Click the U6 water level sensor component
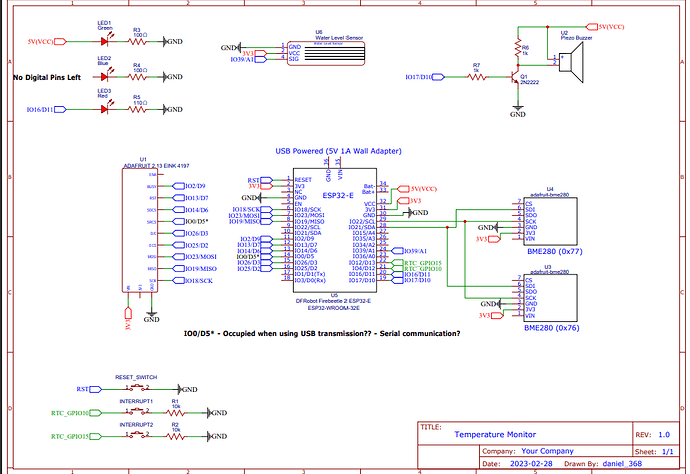The width and height of the screenshot is (690, 474). click(326, 54)
